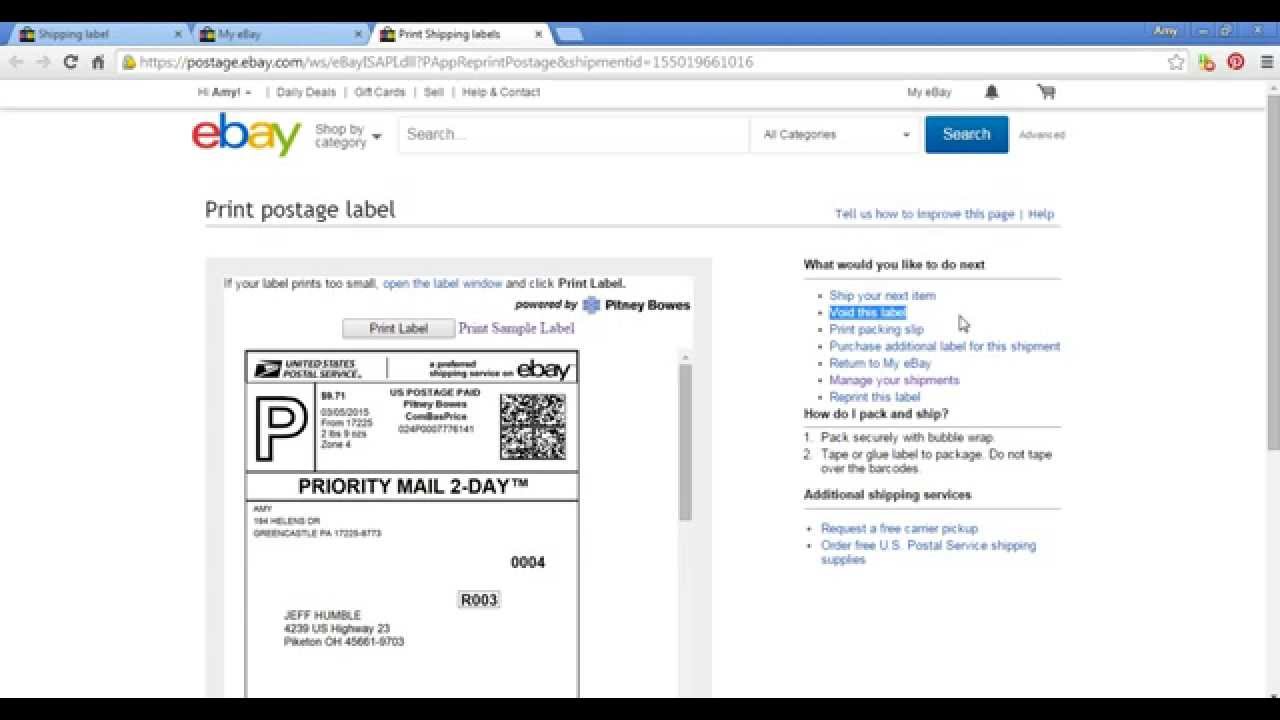Click the browser back arrow

coord(16,62)
